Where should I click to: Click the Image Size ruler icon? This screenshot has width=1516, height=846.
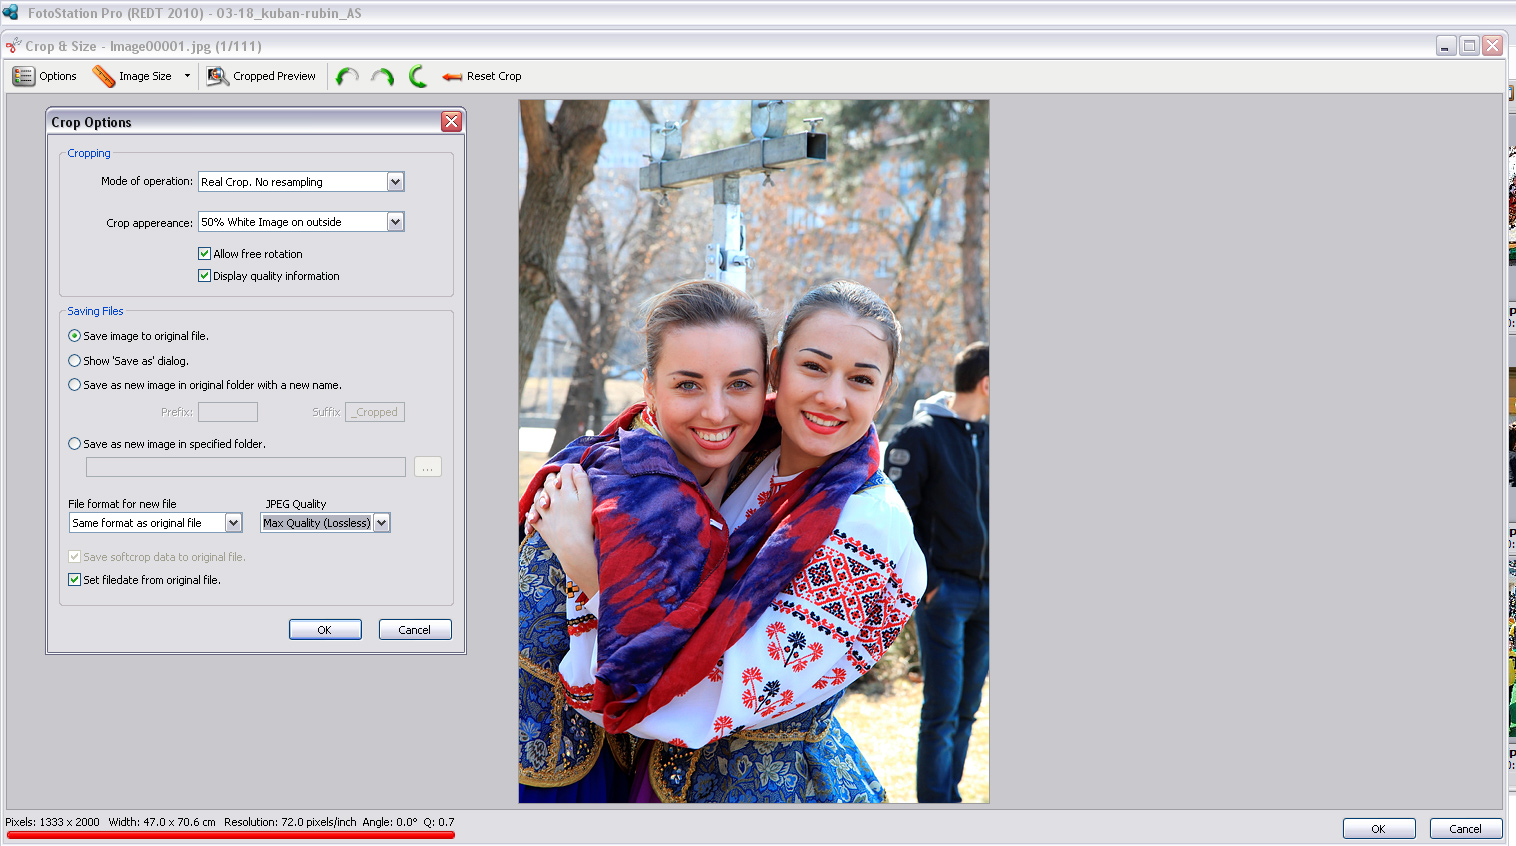point(103,76)
